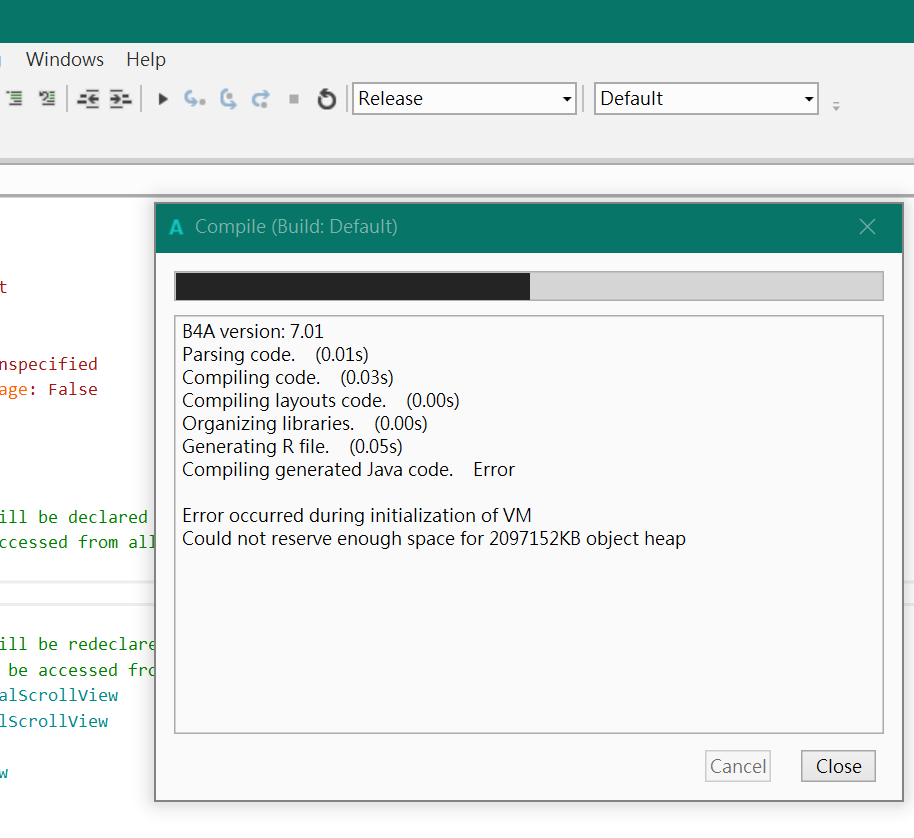Click the 'Compiling generated Java code. Error' line
This screenshot has height=838, width=914.
(348, 469)
